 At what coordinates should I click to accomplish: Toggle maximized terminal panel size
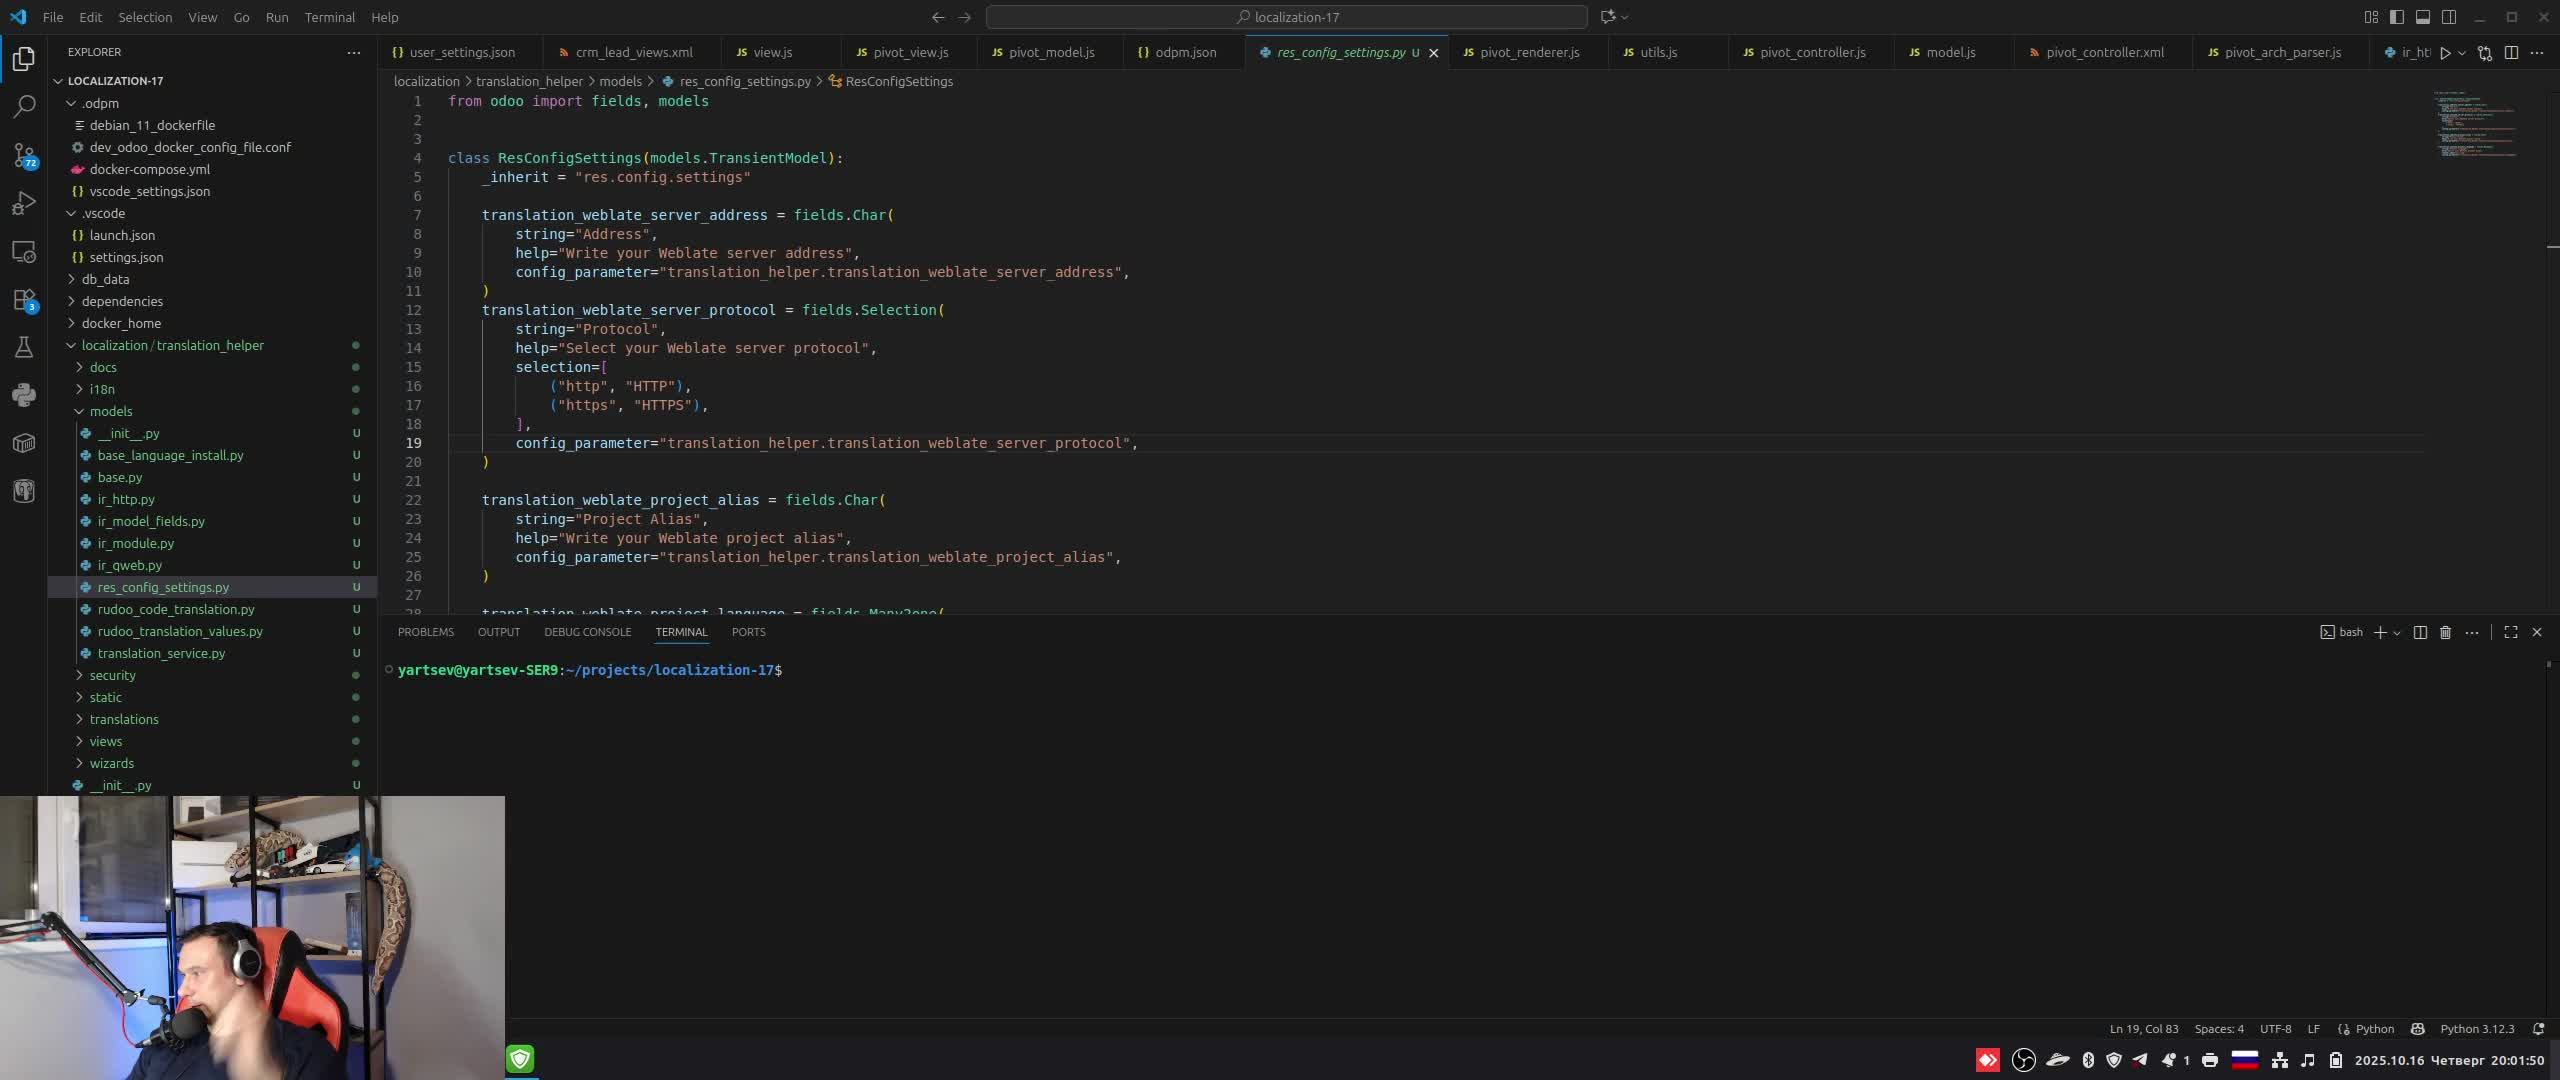(x=2511, y=632)
